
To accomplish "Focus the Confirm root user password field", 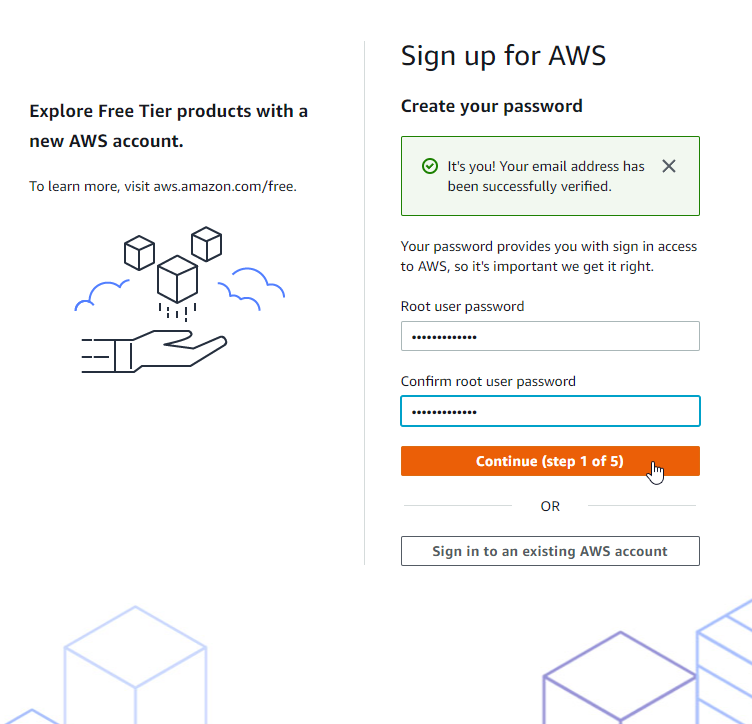I will pyautogui.click(x=550, y=411).
